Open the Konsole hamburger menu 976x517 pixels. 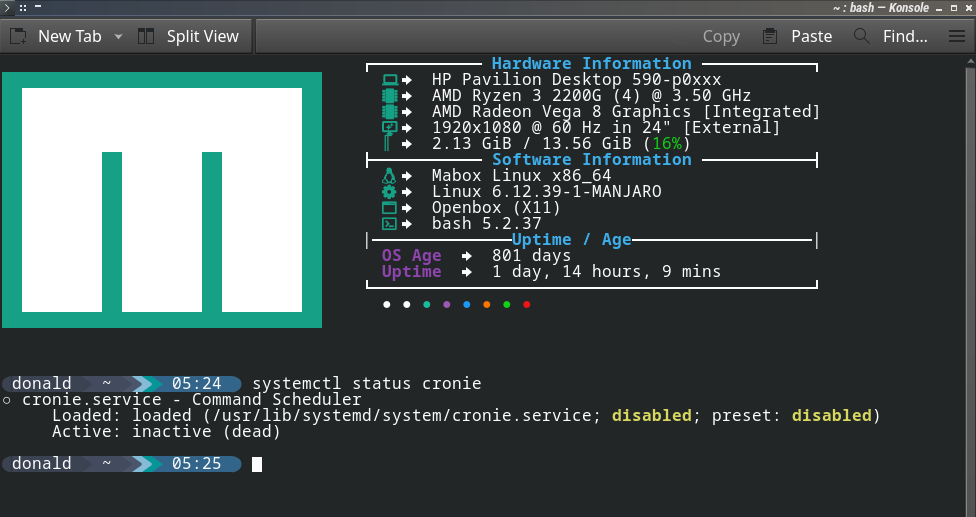pos(957,36)
